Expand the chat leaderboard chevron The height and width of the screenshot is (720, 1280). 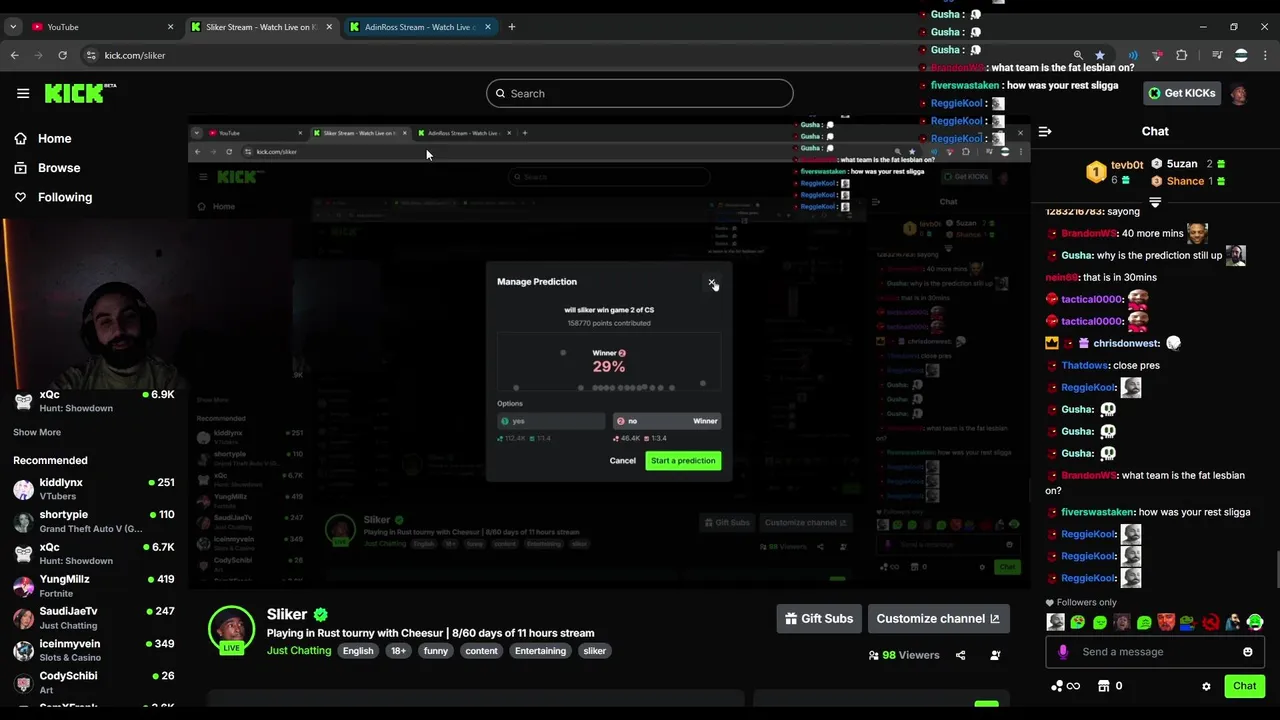coord(1155,202)
